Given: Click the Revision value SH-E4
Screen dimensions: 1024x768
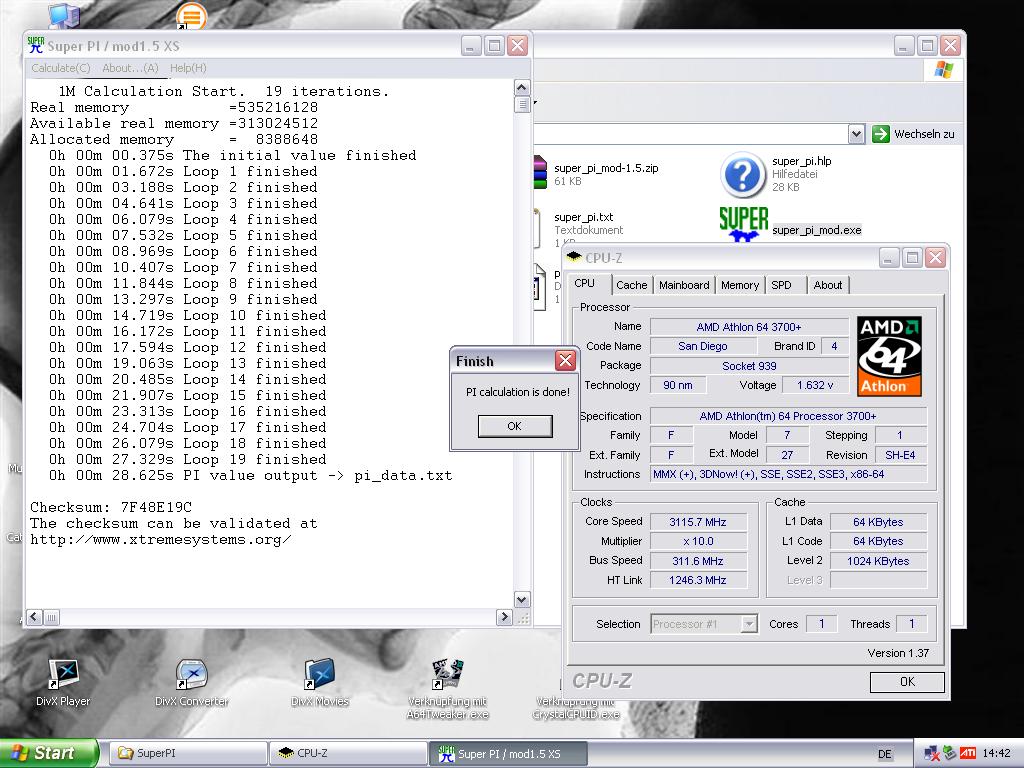Looking at the screenshot, I should click(x=900, y=455).
